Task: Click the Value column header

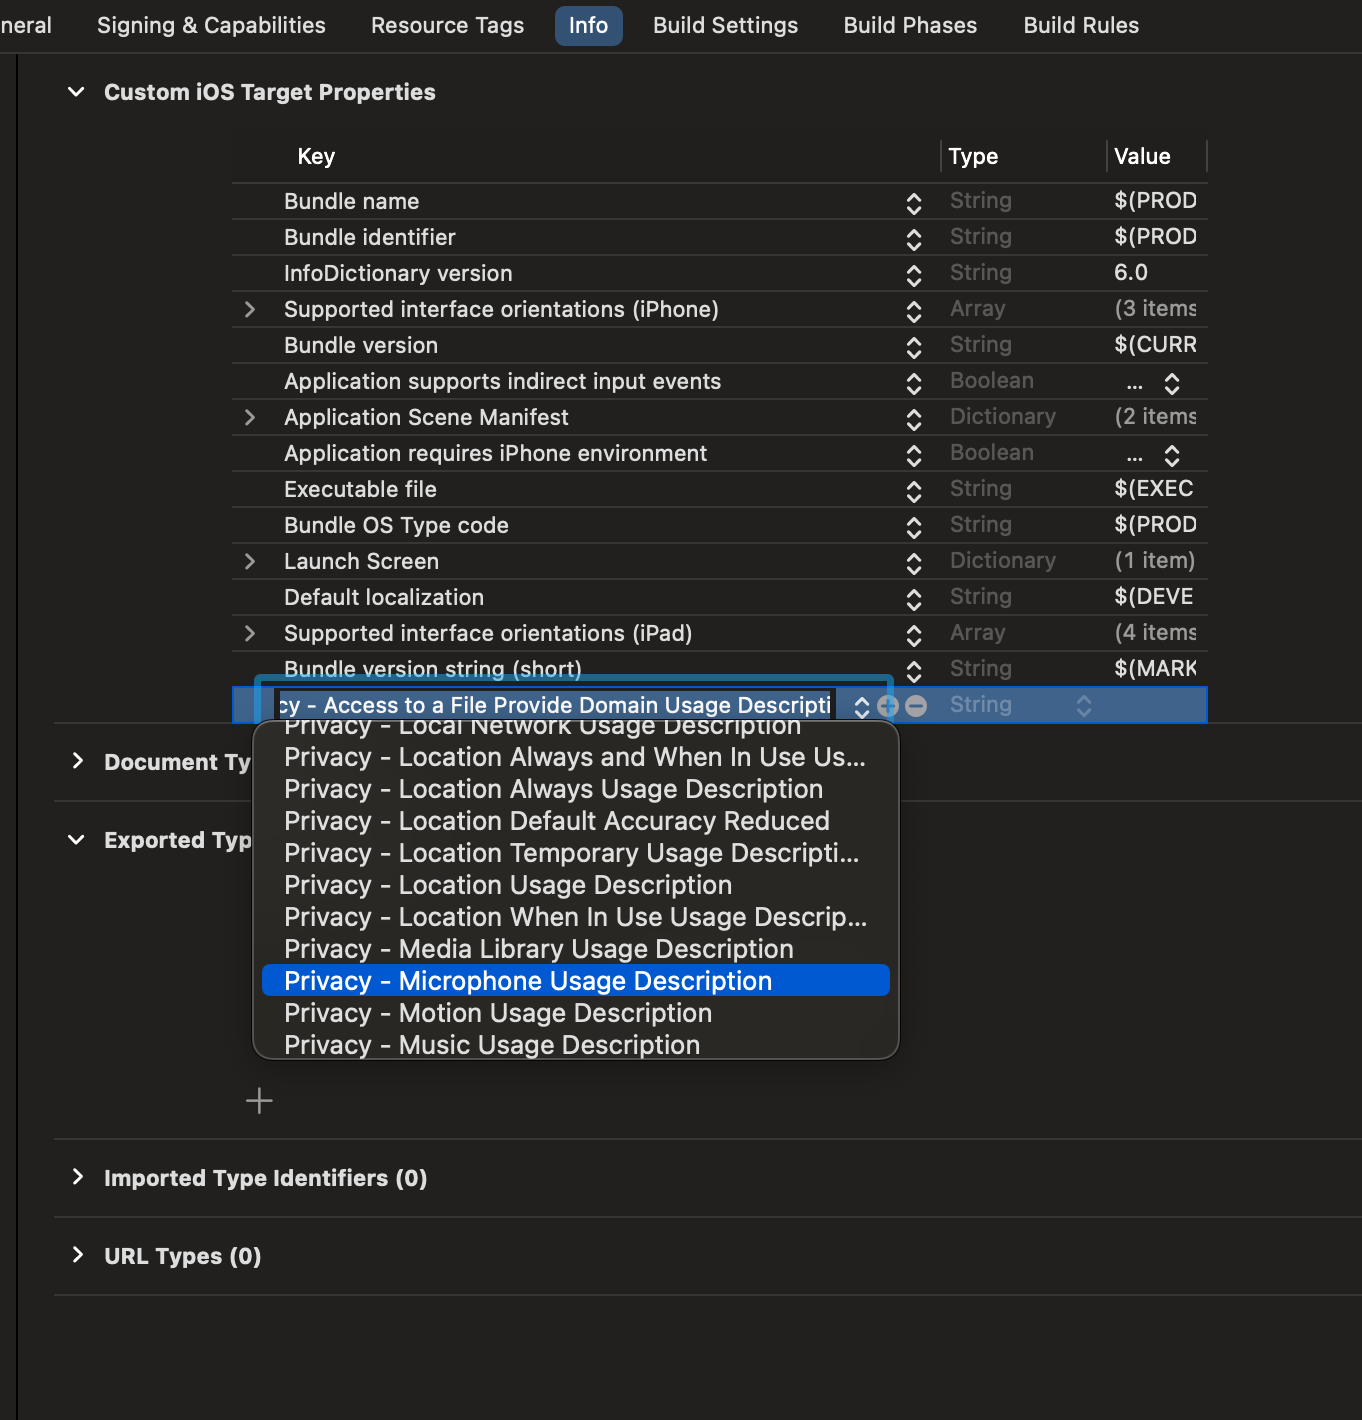Action: (1142, 156)
